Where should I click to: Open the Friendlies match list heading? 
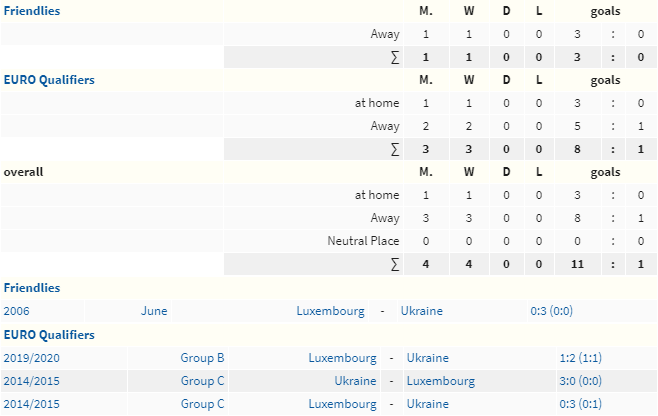[32, 288]
